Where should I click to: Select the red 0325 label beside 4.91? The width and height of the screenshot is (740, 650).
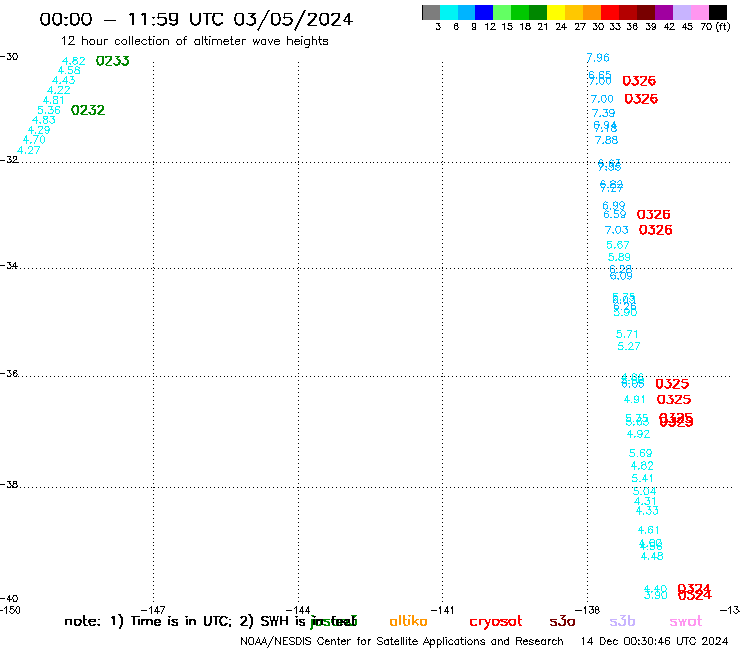(x=674, y=399)
